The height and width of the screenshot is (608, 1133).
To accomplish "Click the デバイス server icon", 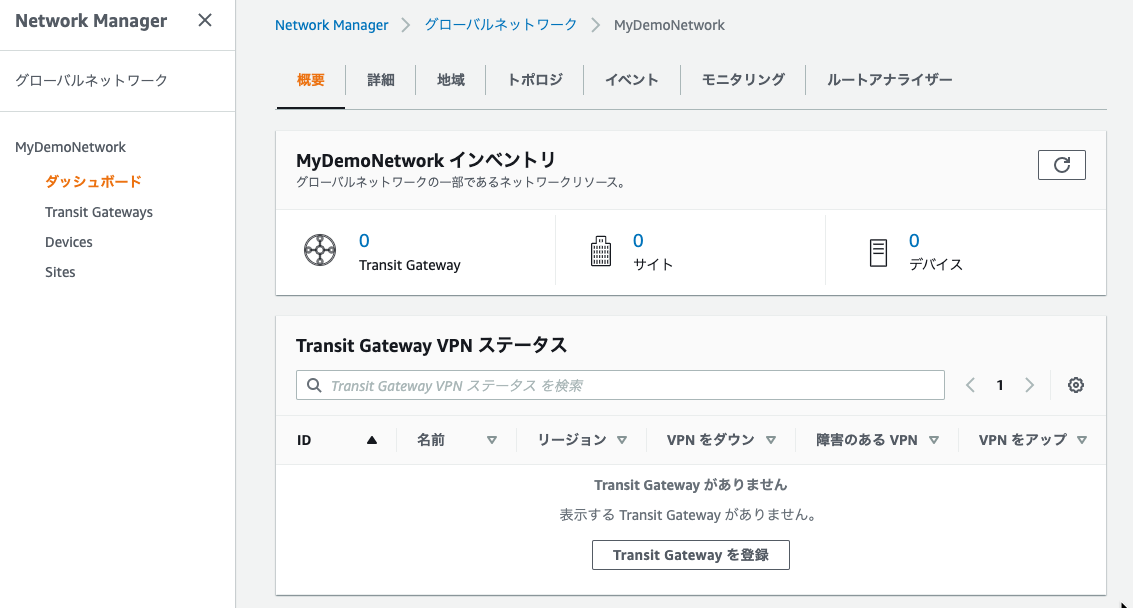I will tap(878, 253).
